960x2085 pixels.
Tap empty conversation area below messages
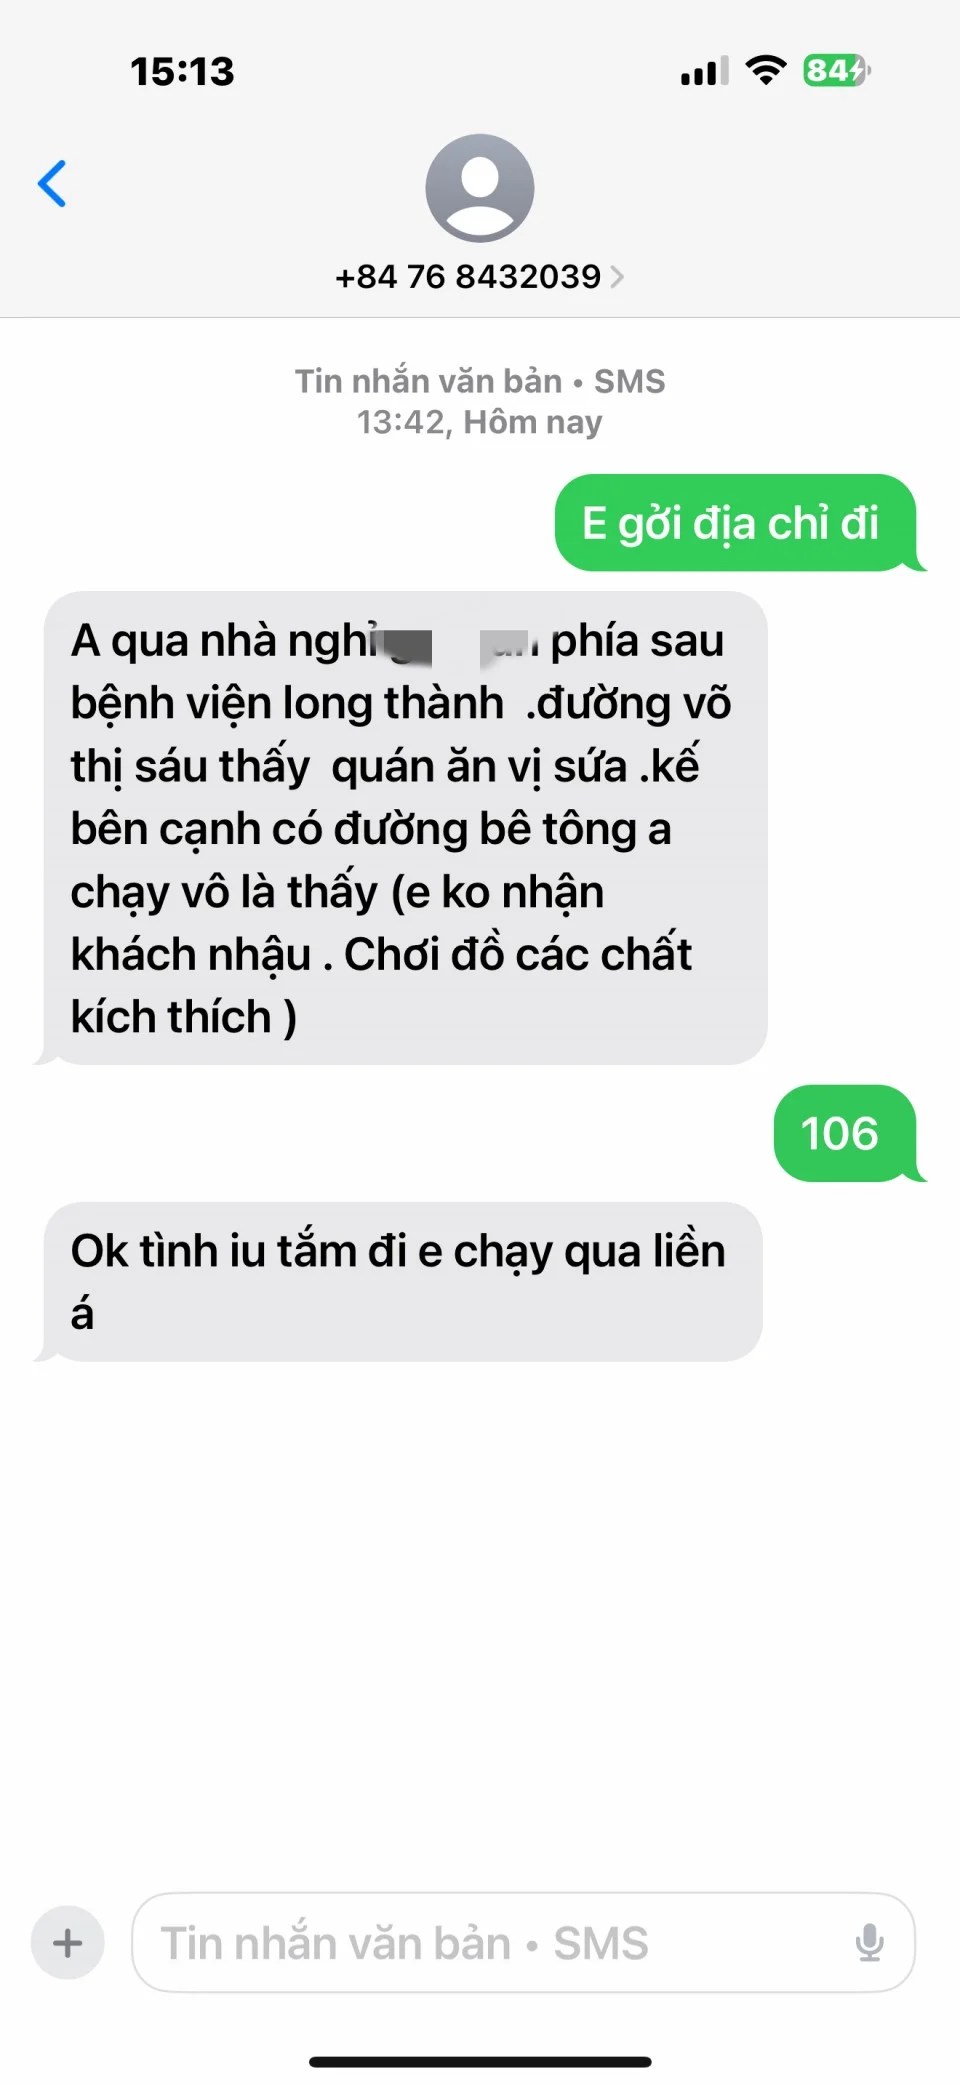[x=480, y=1620]
